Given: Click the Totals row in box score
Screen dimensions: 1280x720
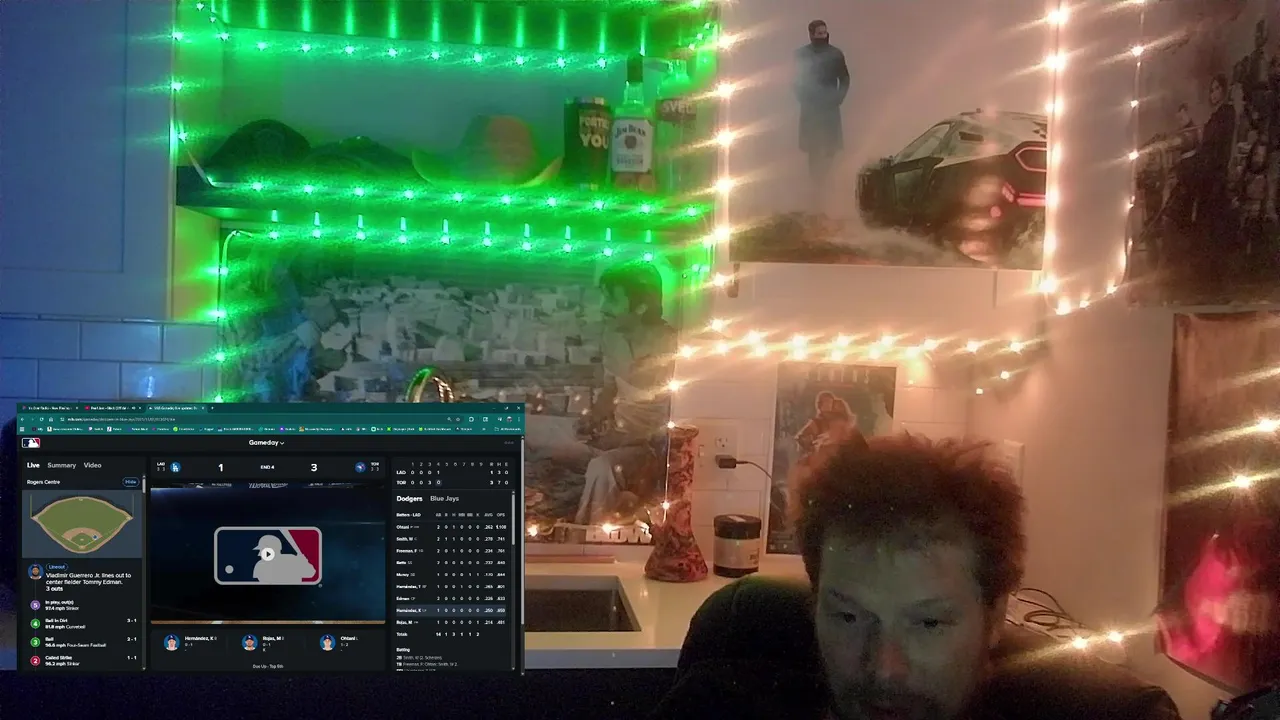Looking at the screenshot, I should [451, 634].
